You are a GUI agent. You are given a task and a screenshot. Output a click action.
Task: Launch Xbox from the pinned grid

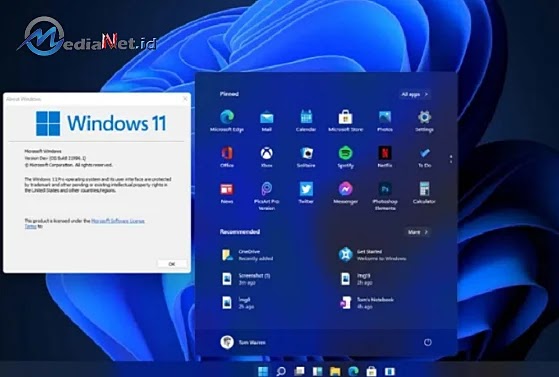(266, 157)
